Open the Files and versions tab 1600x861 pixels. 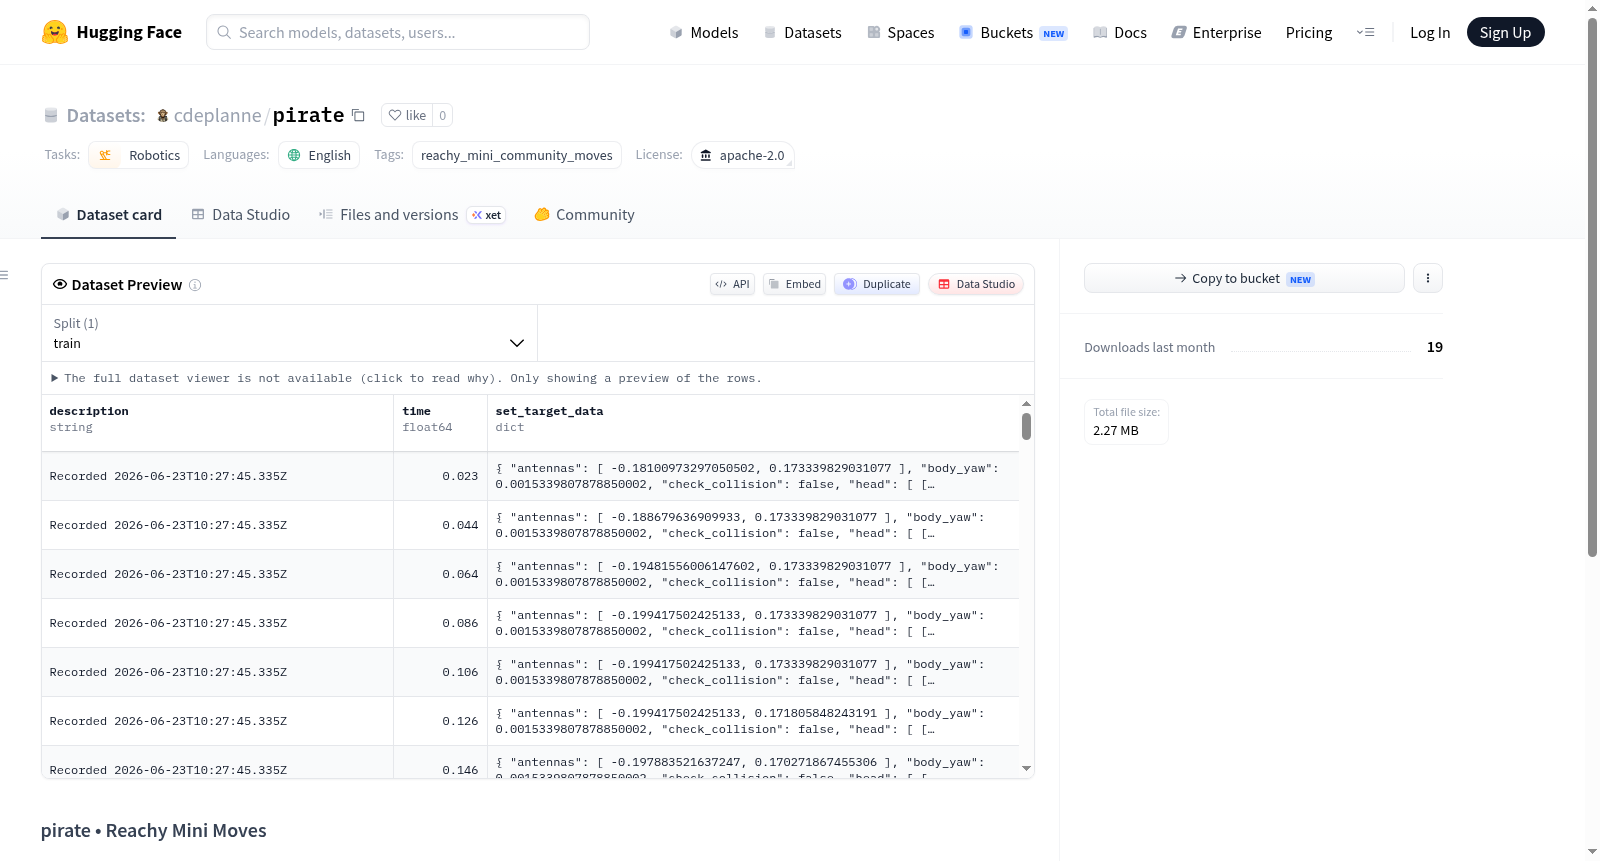[412, 215]
